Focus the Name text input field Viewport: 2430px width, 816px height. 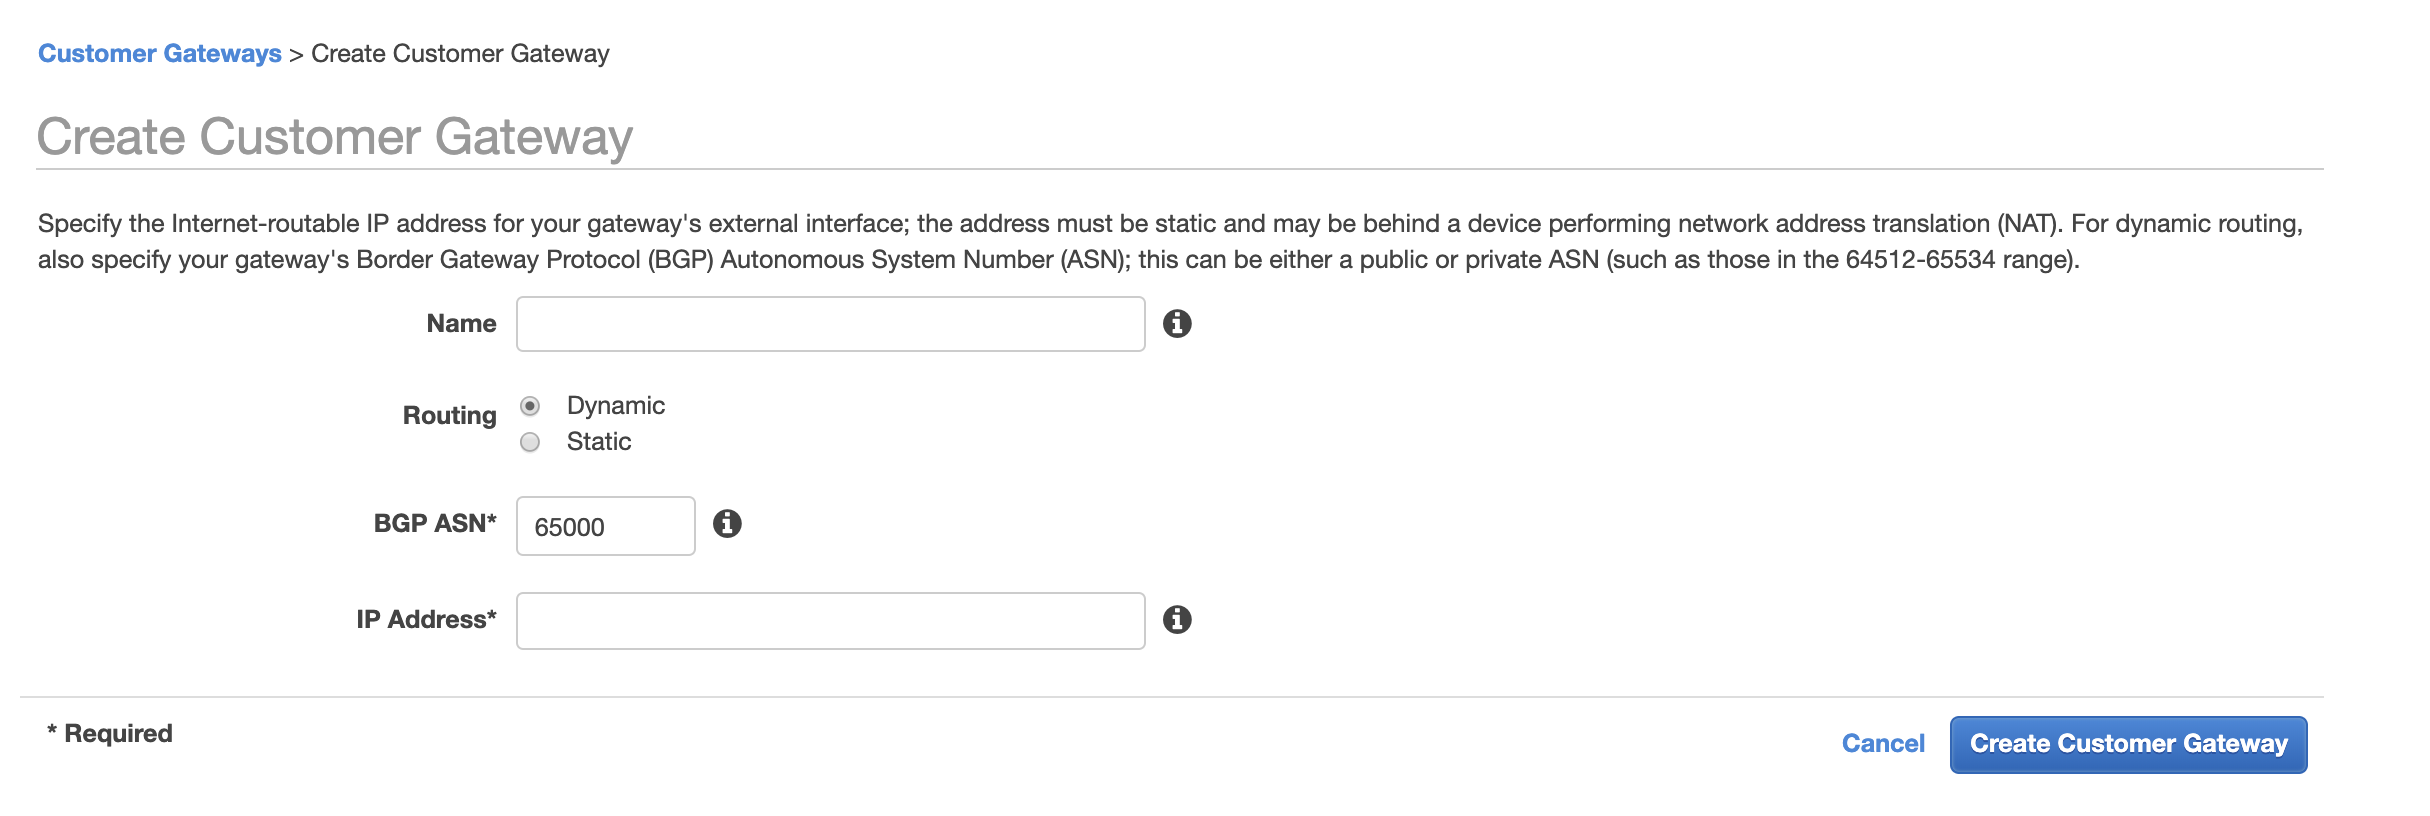[830, 324]
